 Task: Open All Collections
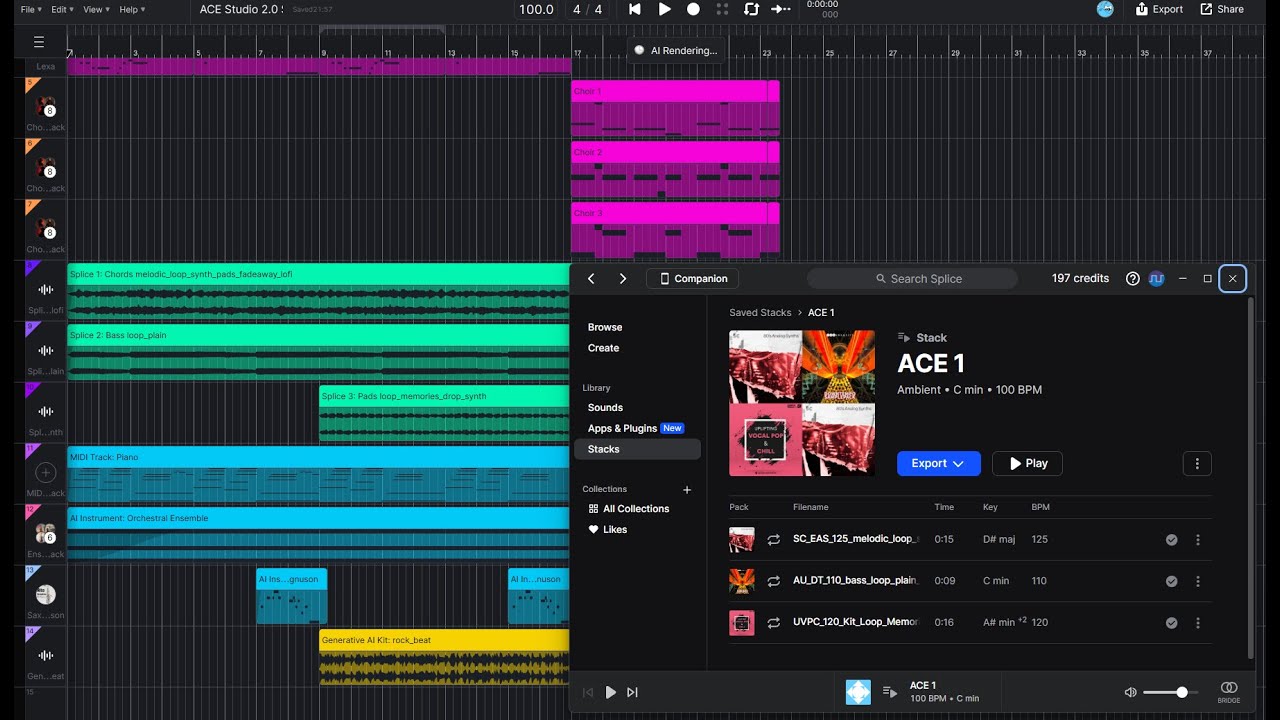[x=628, y=509]
